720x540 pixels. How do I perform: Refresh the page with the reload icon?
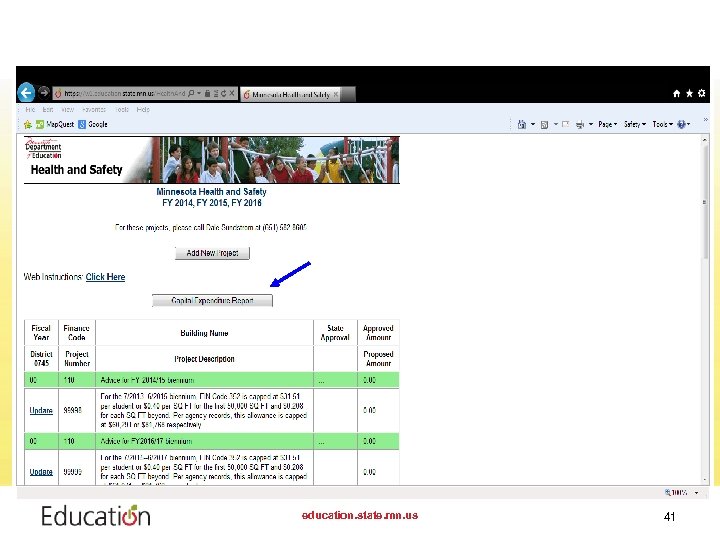coord(224,93)
